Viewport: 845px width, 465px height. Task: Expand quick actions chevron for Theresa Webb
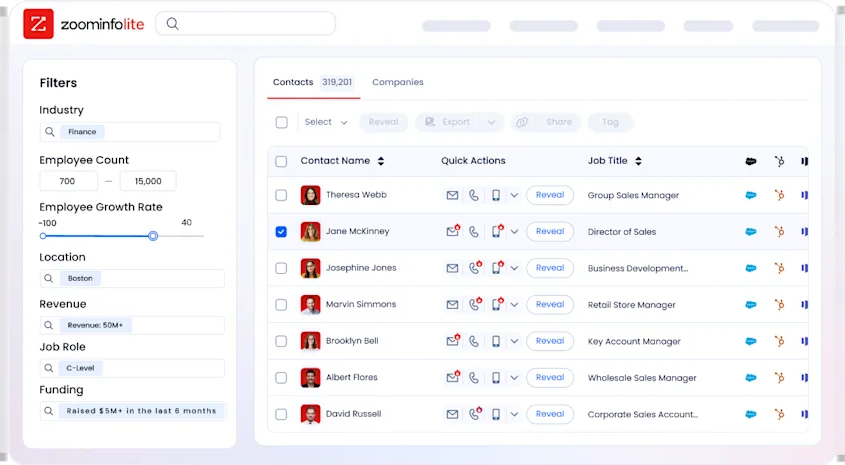tap(514, 195)
